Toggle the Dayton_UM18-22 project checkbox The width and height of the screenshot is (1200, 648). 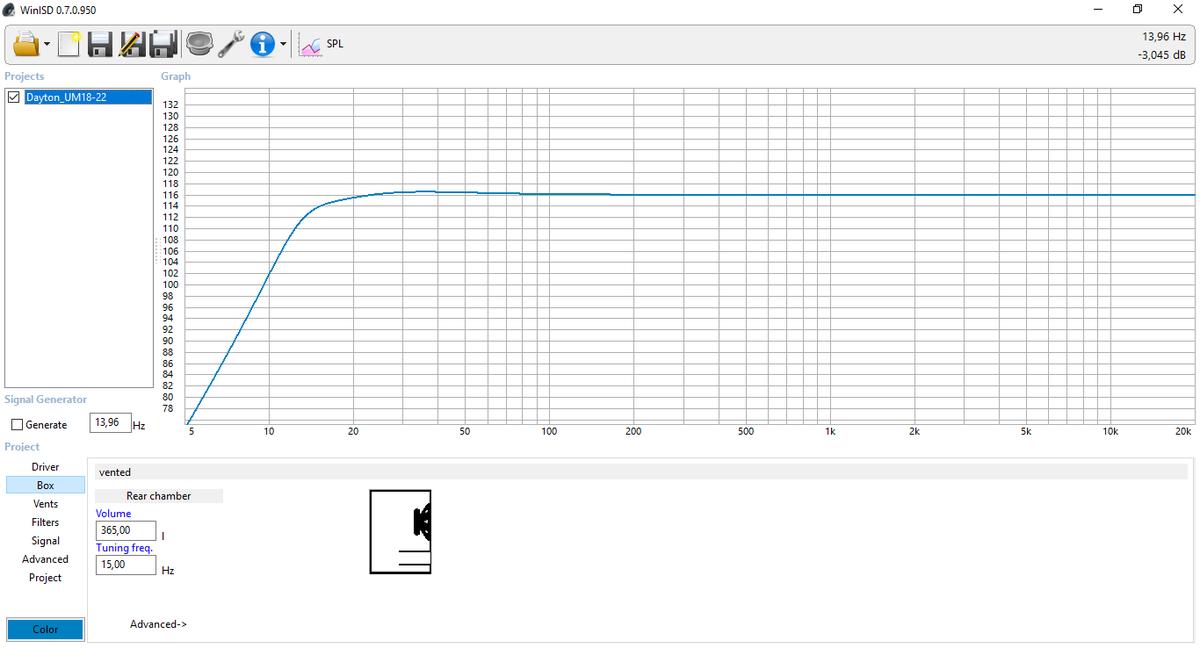[14, 97]
